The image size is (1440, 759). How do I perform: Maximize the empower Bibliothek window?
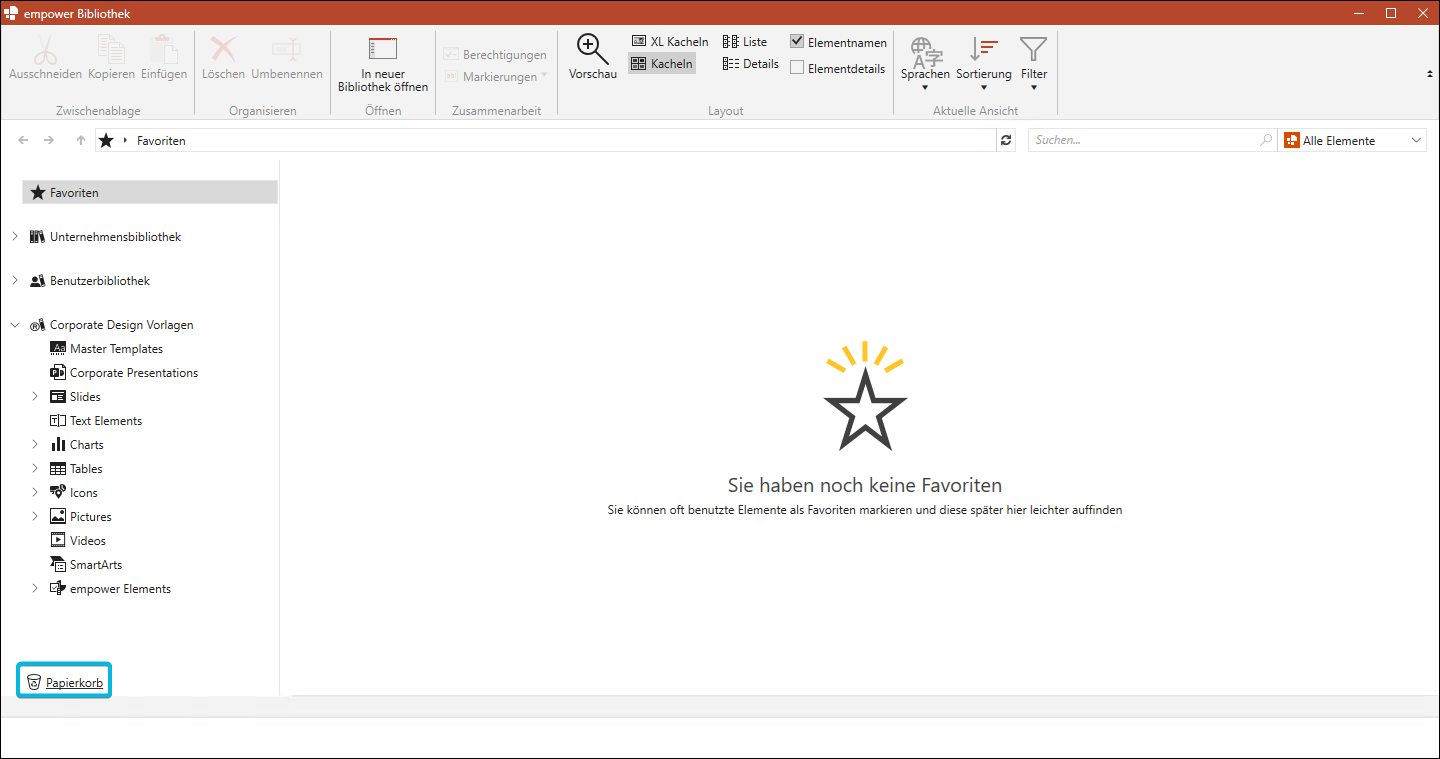[1391, 13]
